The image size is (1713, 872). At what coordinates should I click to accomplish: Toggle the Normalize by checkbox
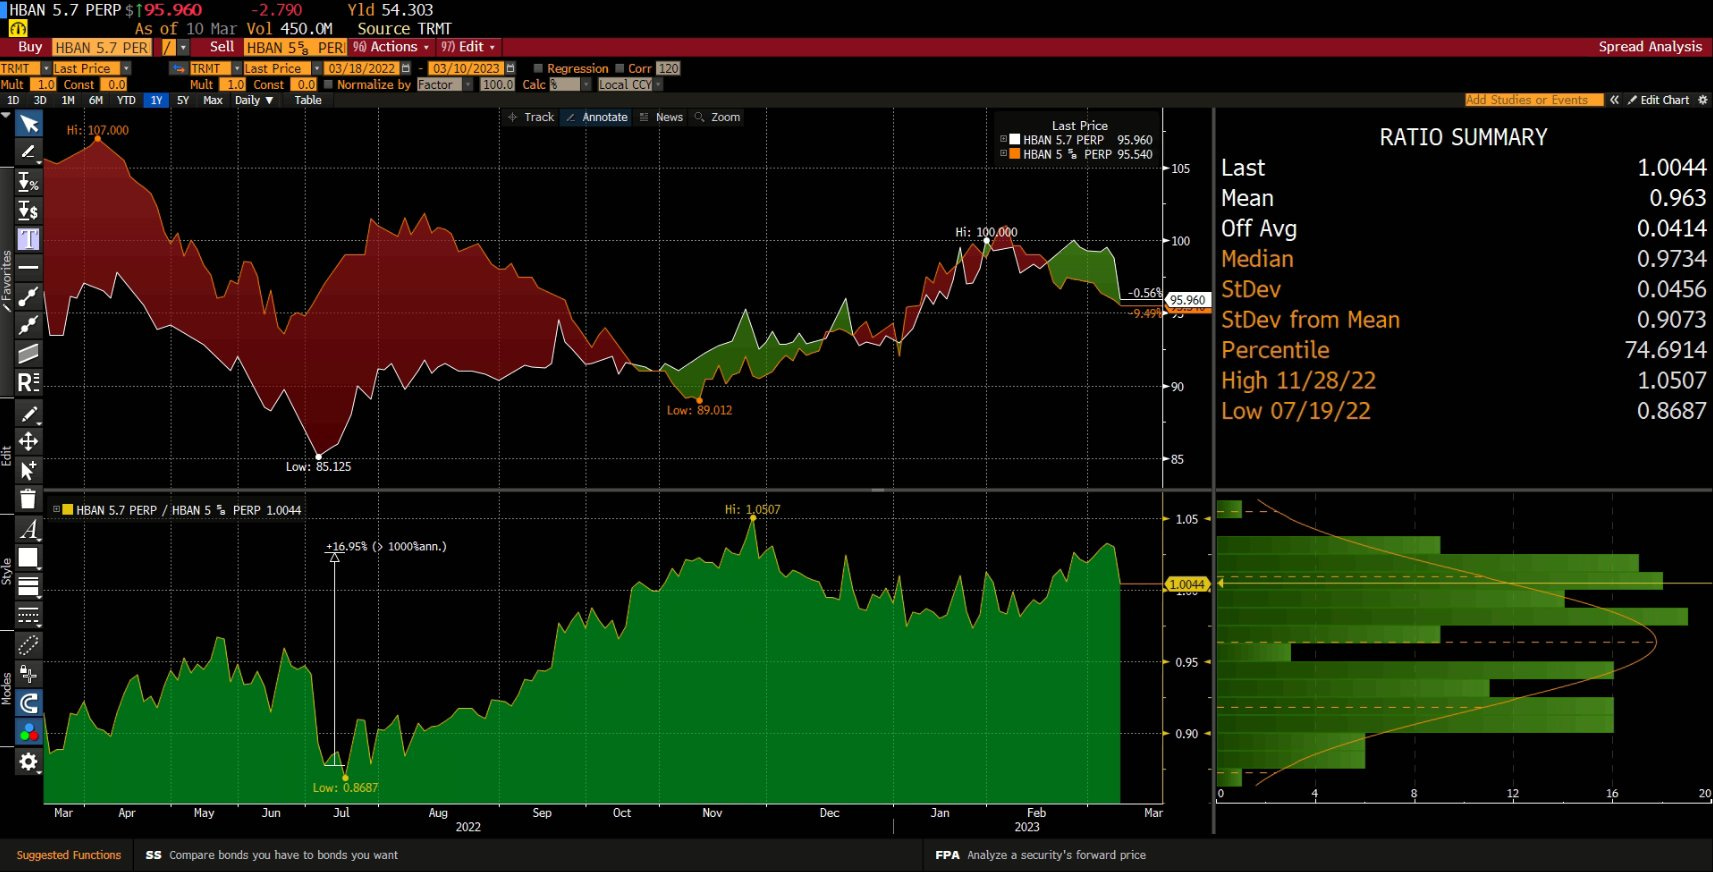[328, 84]
